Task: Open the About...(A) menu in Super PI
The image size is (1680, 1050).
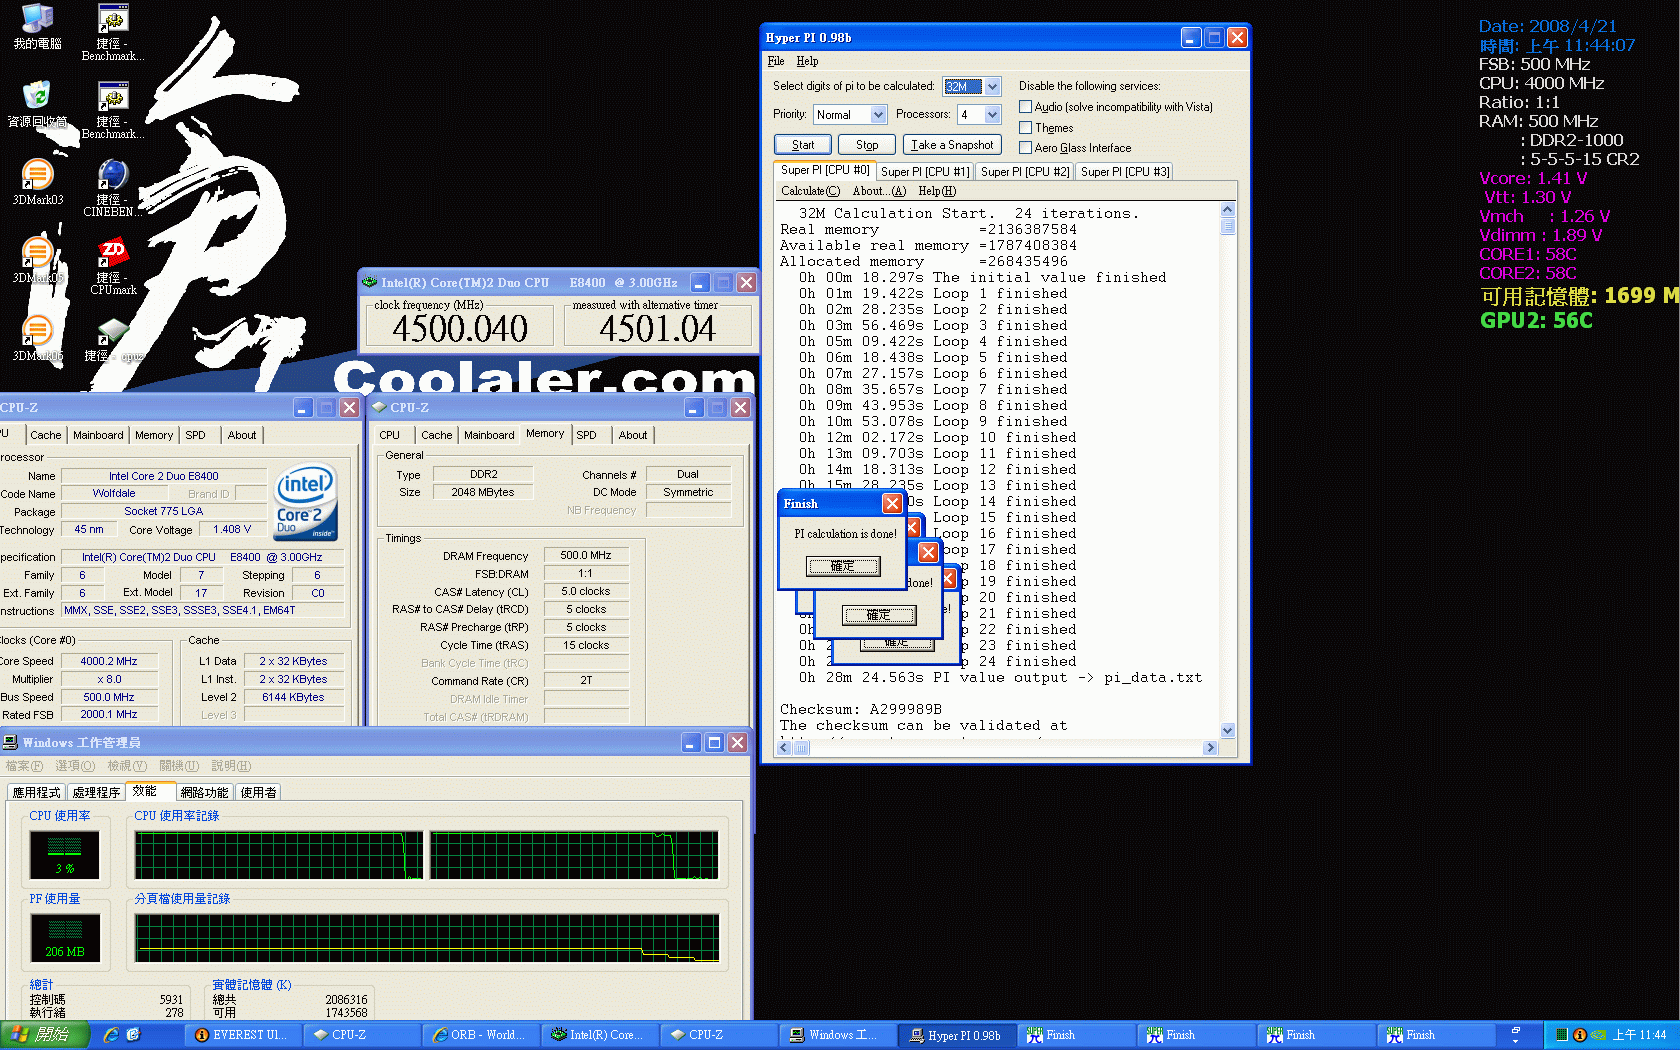Action: tap(879, 191)
